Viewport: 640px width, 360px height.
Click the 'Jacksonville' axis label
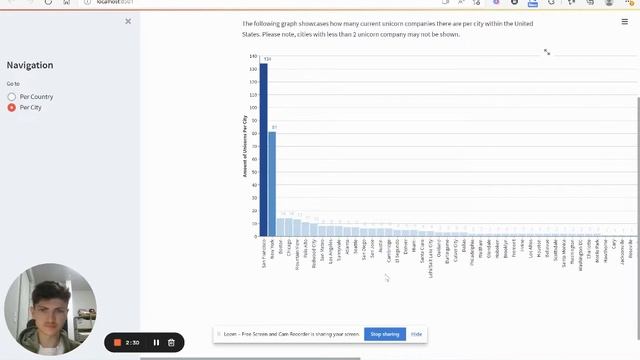click(622, 252)
